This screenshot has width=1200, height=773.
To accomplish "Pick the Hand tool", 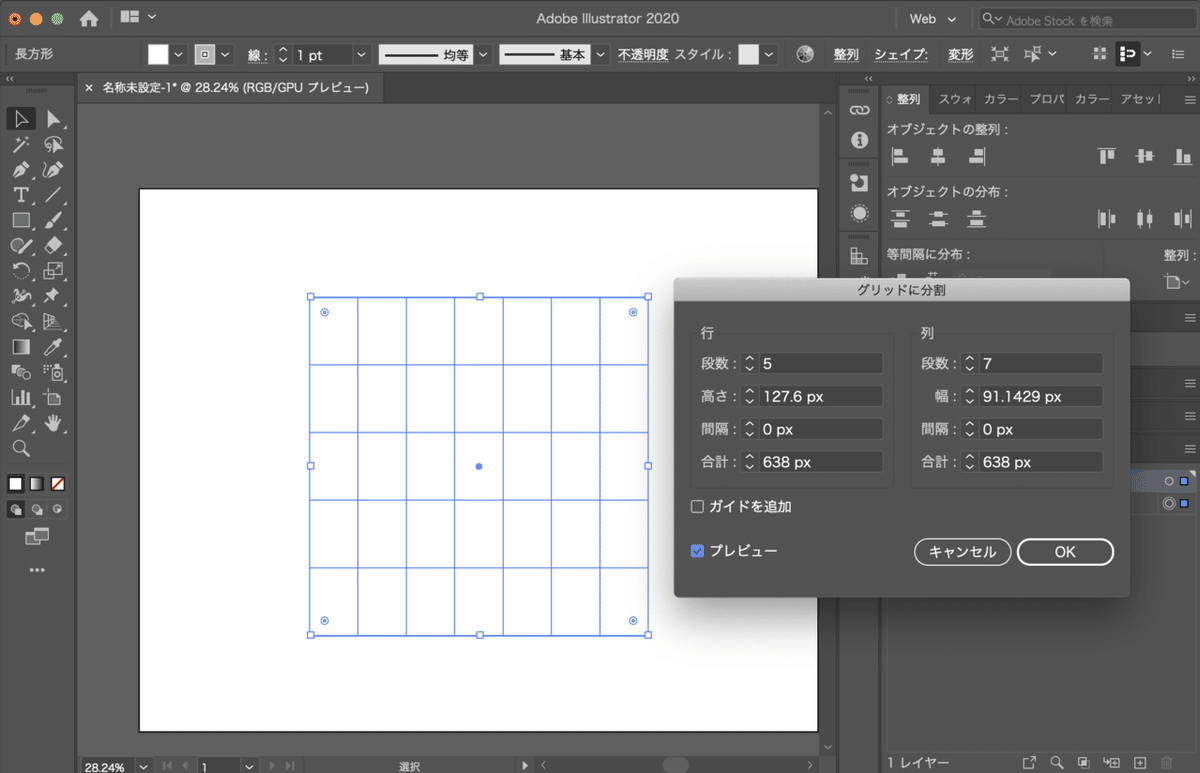I will (x=54, y=423).
